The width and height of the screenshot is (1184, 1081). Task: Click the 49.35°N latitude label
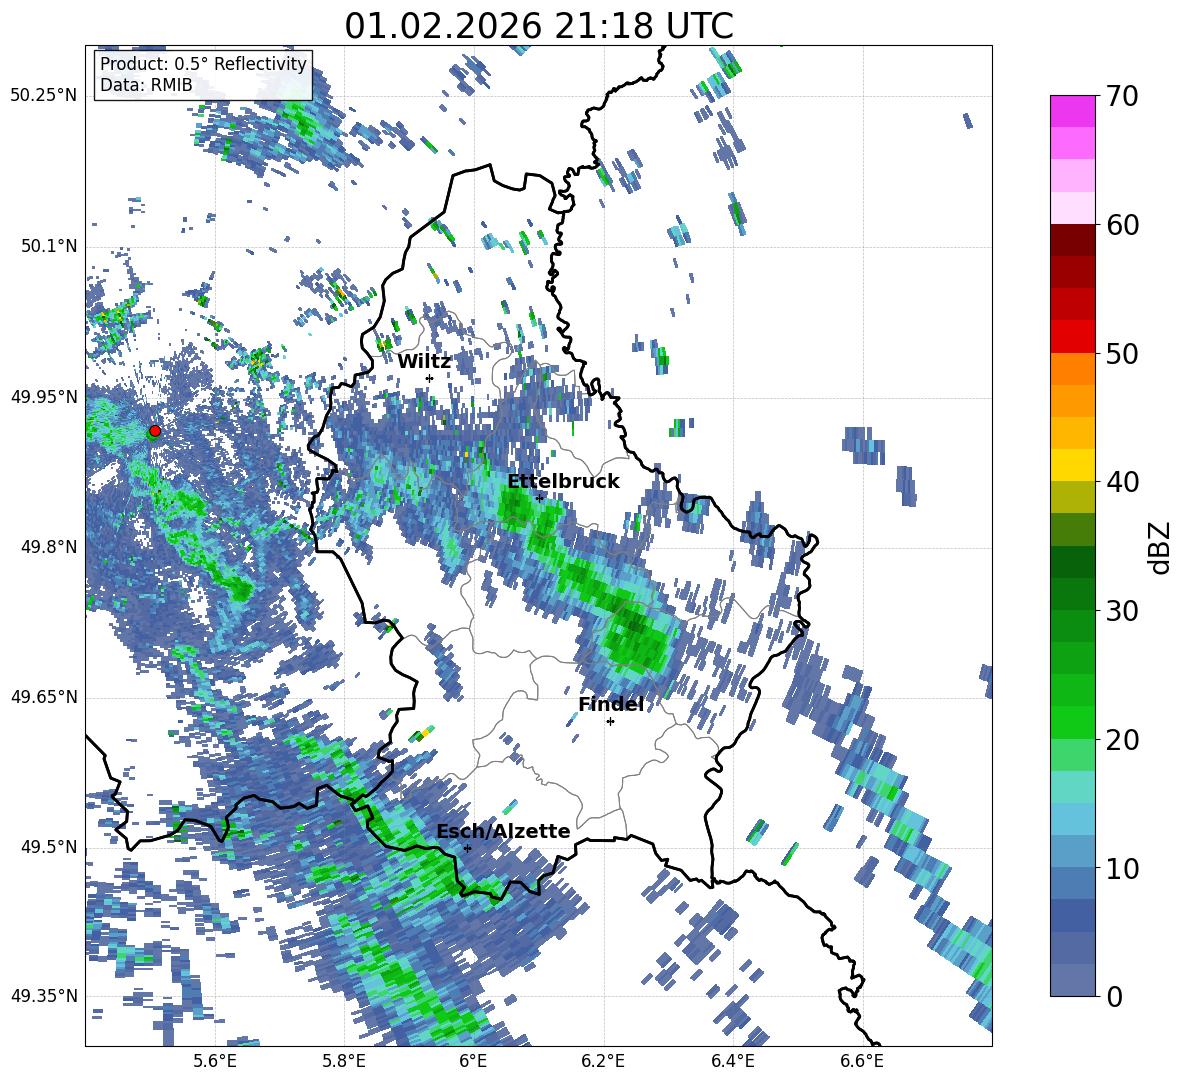click(44, 996)
